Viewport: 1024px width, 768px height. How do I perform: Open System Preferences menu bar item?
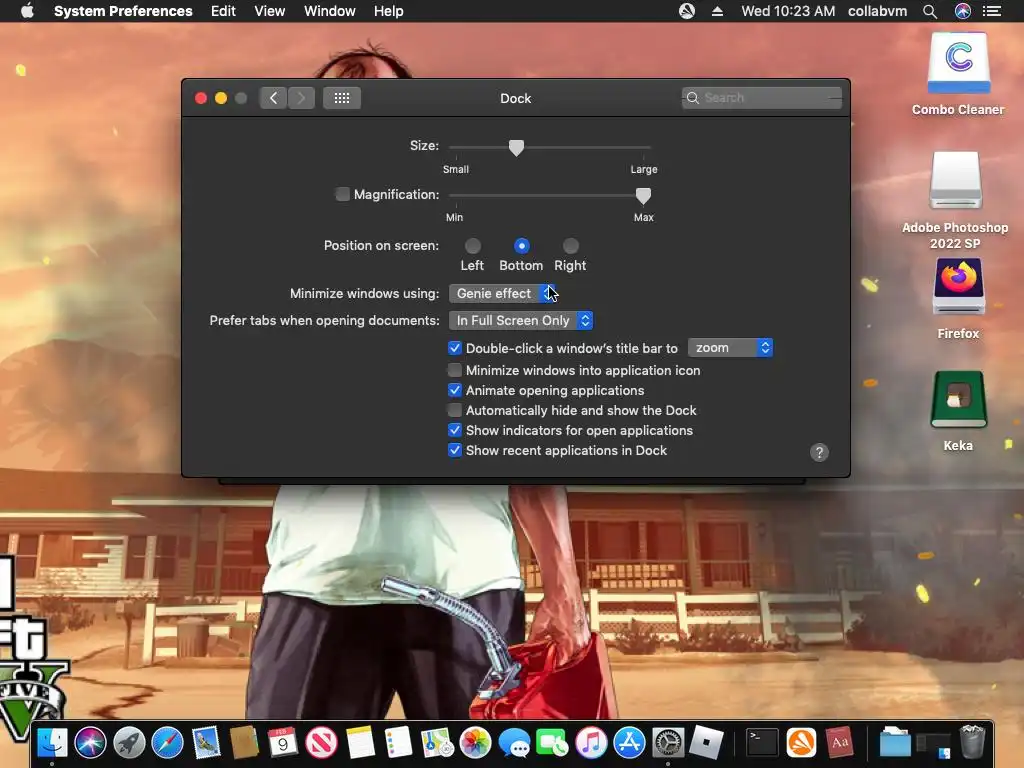(x=123, y=11)
